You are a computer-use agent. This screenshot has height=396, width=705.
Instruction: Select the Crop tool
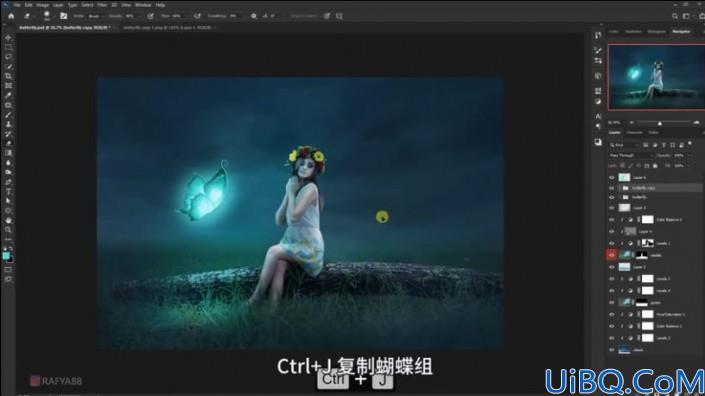(x=8, y=76)
